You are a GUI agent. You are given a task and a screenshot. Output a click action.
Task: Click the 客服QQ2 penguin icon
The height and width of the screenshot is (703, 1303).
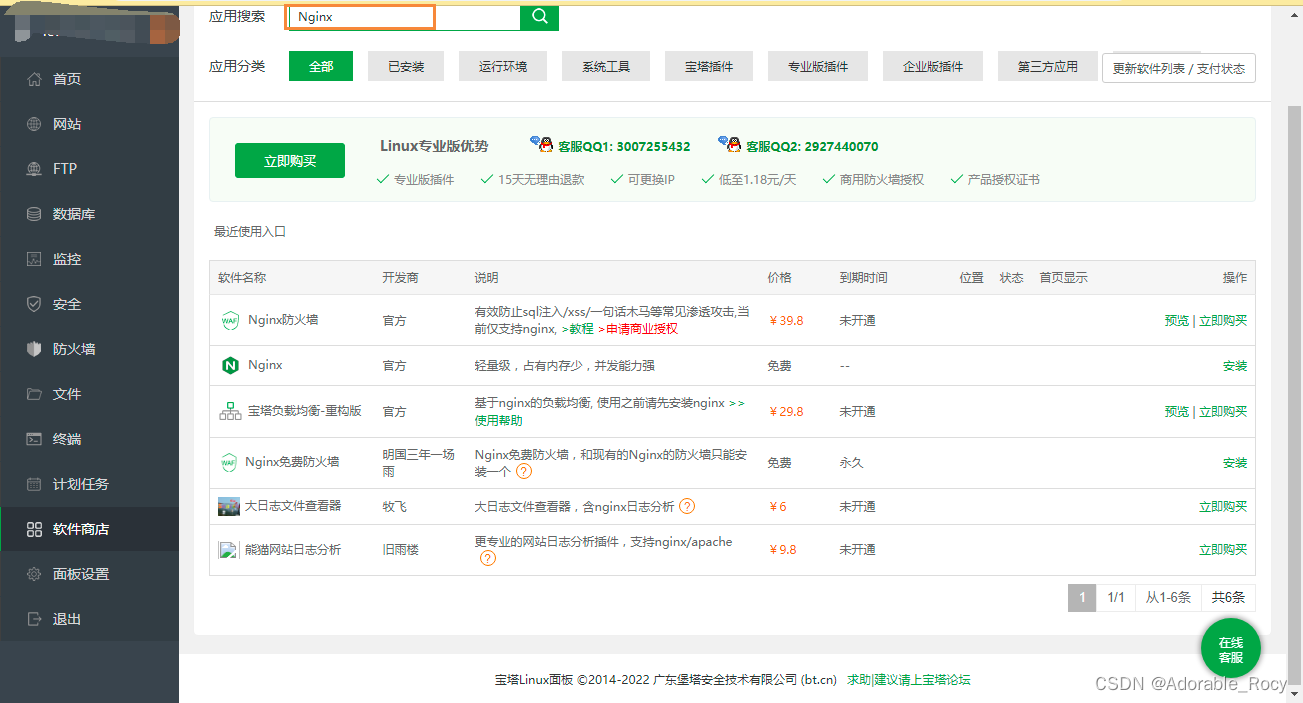tap(730, 144)
